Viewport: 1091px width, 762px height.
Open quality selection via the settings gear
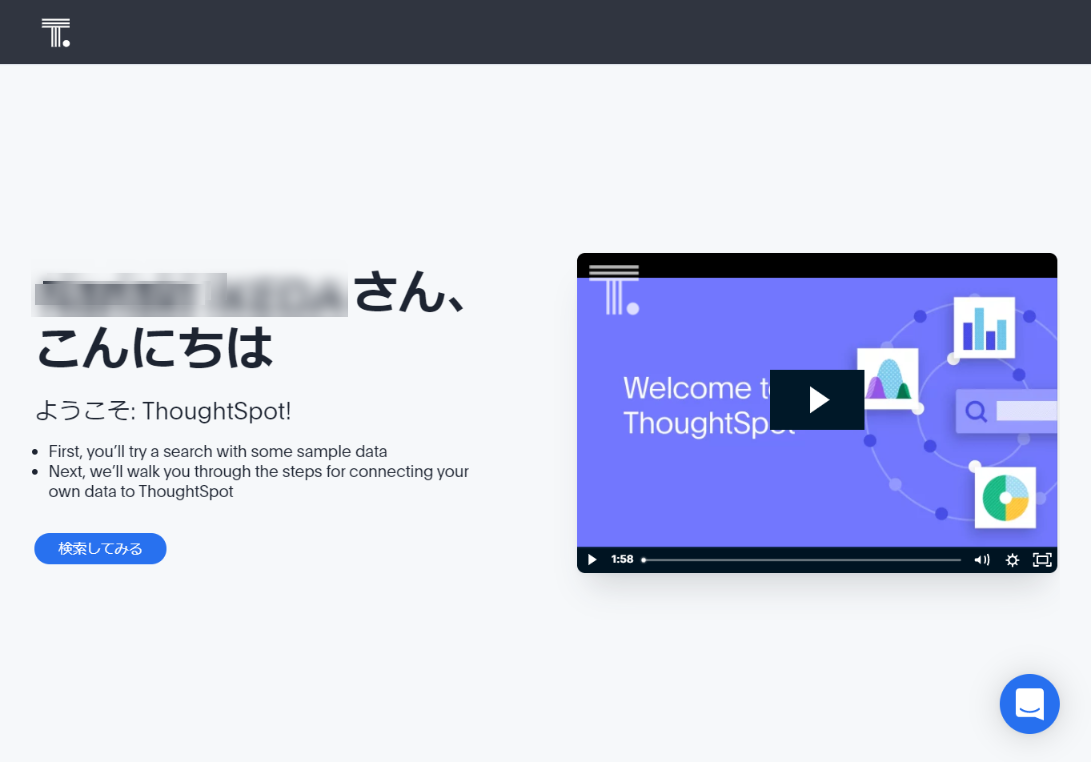(1012, 560)
